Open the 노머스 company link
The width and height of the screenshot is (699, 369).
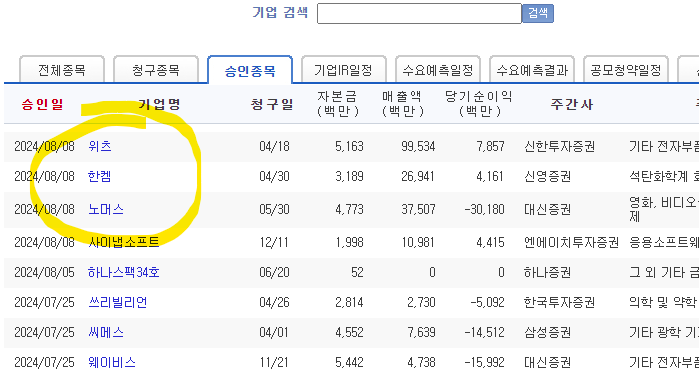(x=106, y=209)
